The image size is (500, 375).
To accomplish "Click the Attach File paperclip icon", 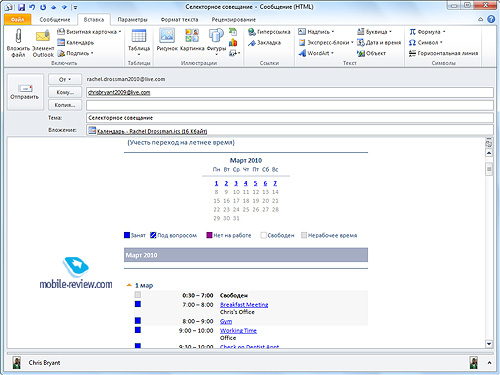I will click(x=18, y=36).
